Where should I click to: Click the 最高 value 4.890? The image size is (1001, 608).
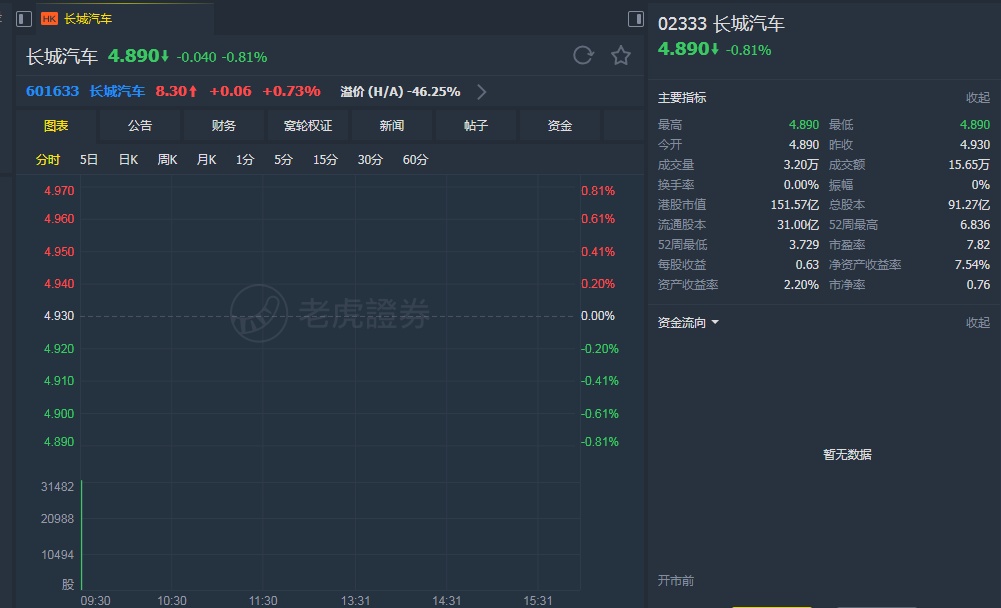804,125
